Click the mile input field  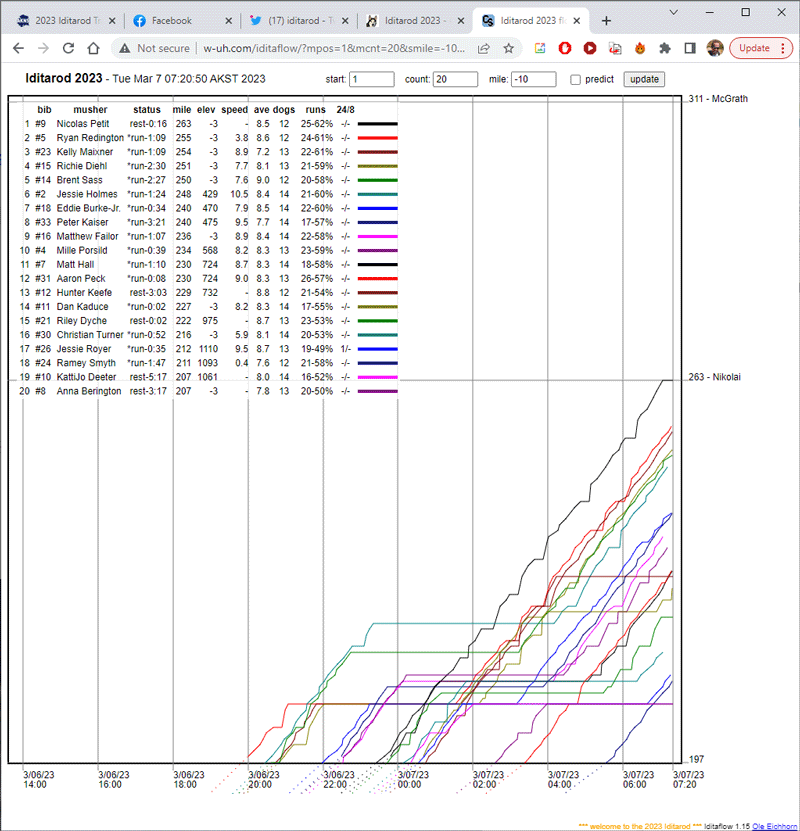click(x=534, y=79)
